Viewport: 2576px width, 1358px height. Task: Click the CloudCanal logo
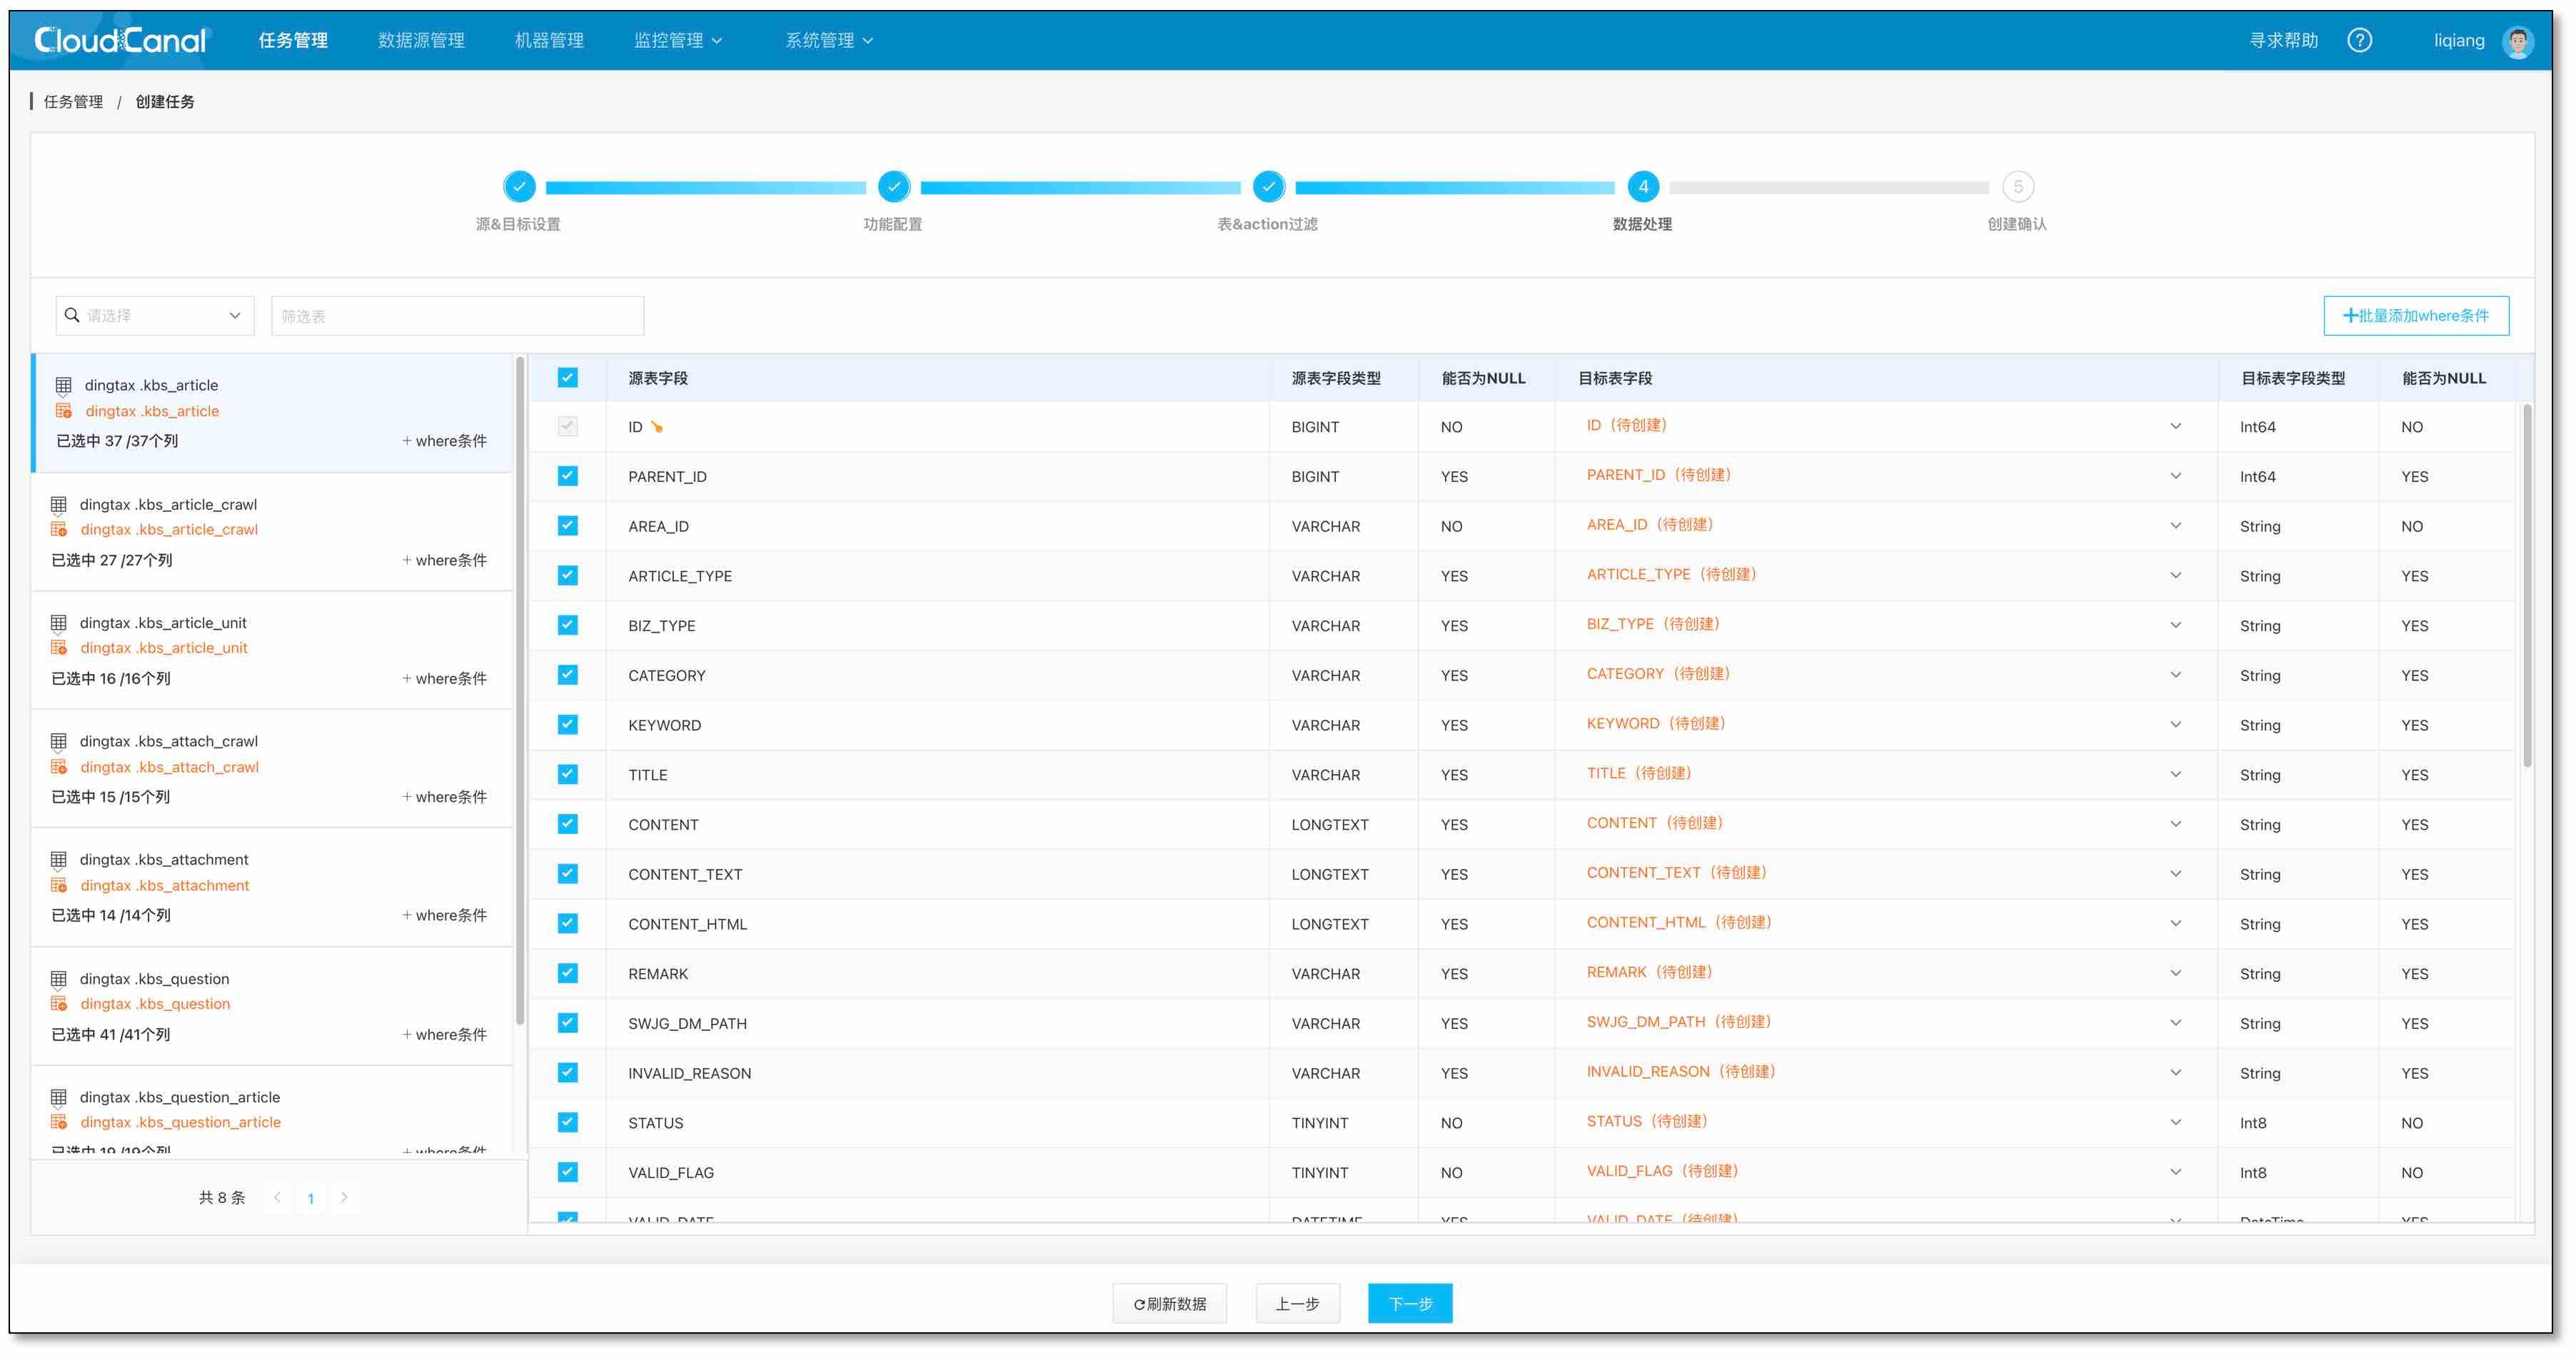point(120,40)
